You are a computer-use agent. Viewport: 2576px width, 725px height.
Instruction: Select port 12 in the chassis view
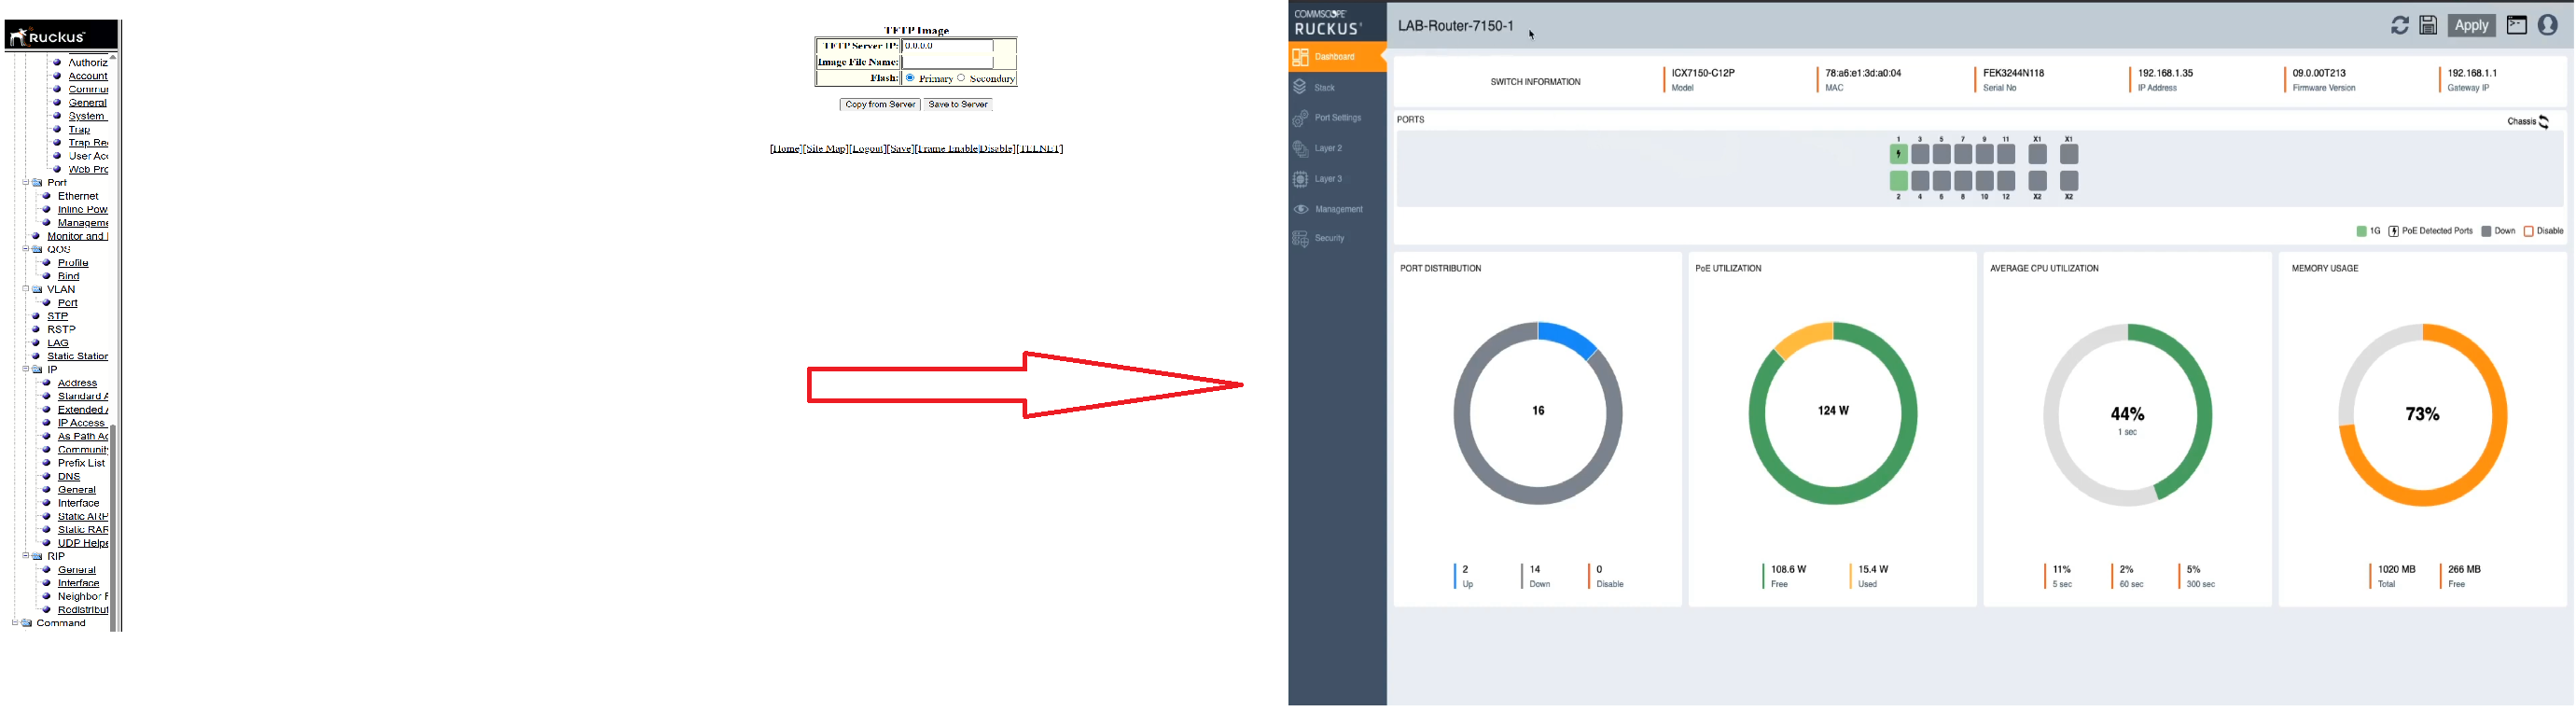click(x=2006, y=181)
